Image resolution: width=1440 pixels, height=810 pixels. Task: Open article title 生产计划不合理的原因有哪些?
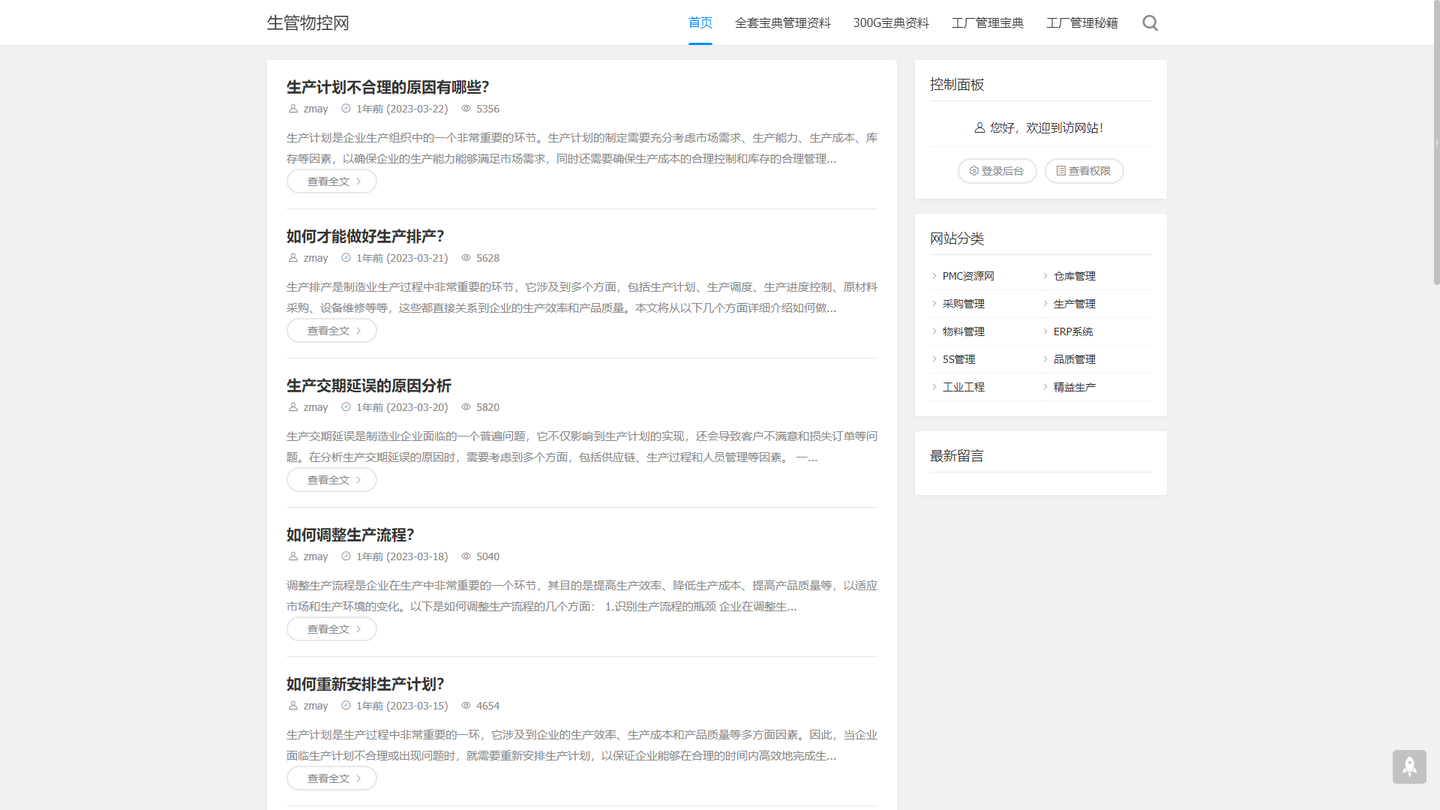click(x=388, y=87)
